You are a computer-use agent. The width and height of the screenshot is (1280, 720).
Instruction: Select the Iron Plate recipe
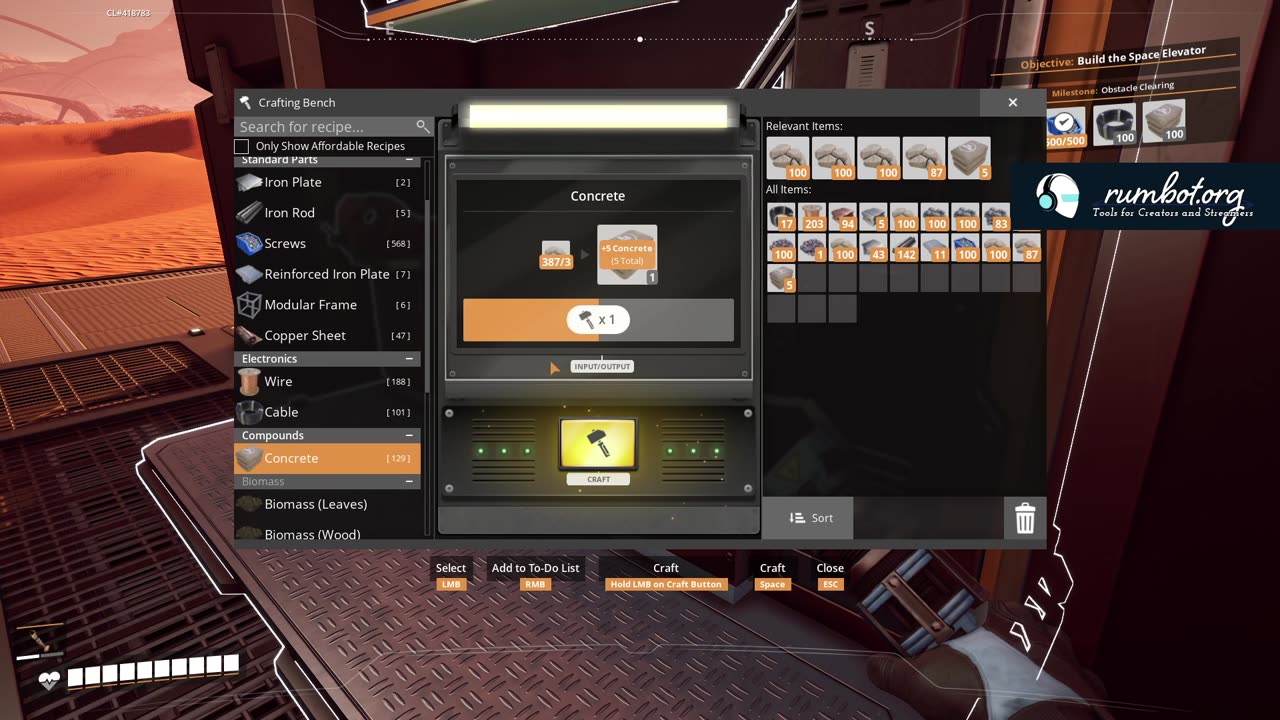327,182
